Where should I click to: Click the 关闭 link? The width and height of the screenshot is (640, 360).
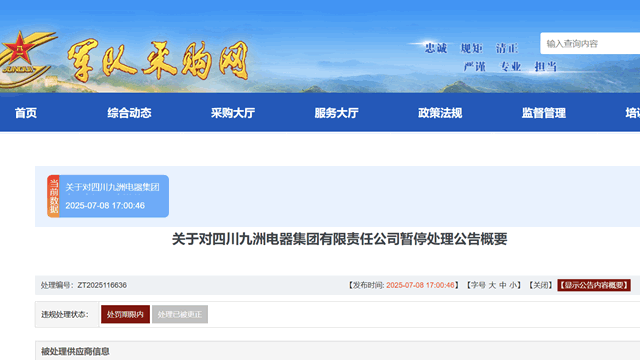(541, 285)
